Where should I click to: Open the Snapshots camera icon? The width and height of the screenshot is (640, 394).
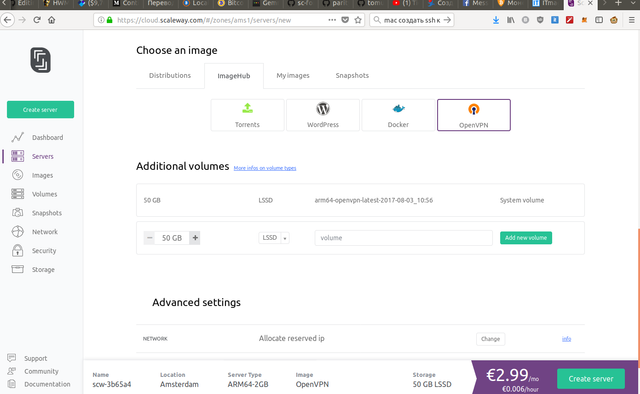[x=18, y=213]
